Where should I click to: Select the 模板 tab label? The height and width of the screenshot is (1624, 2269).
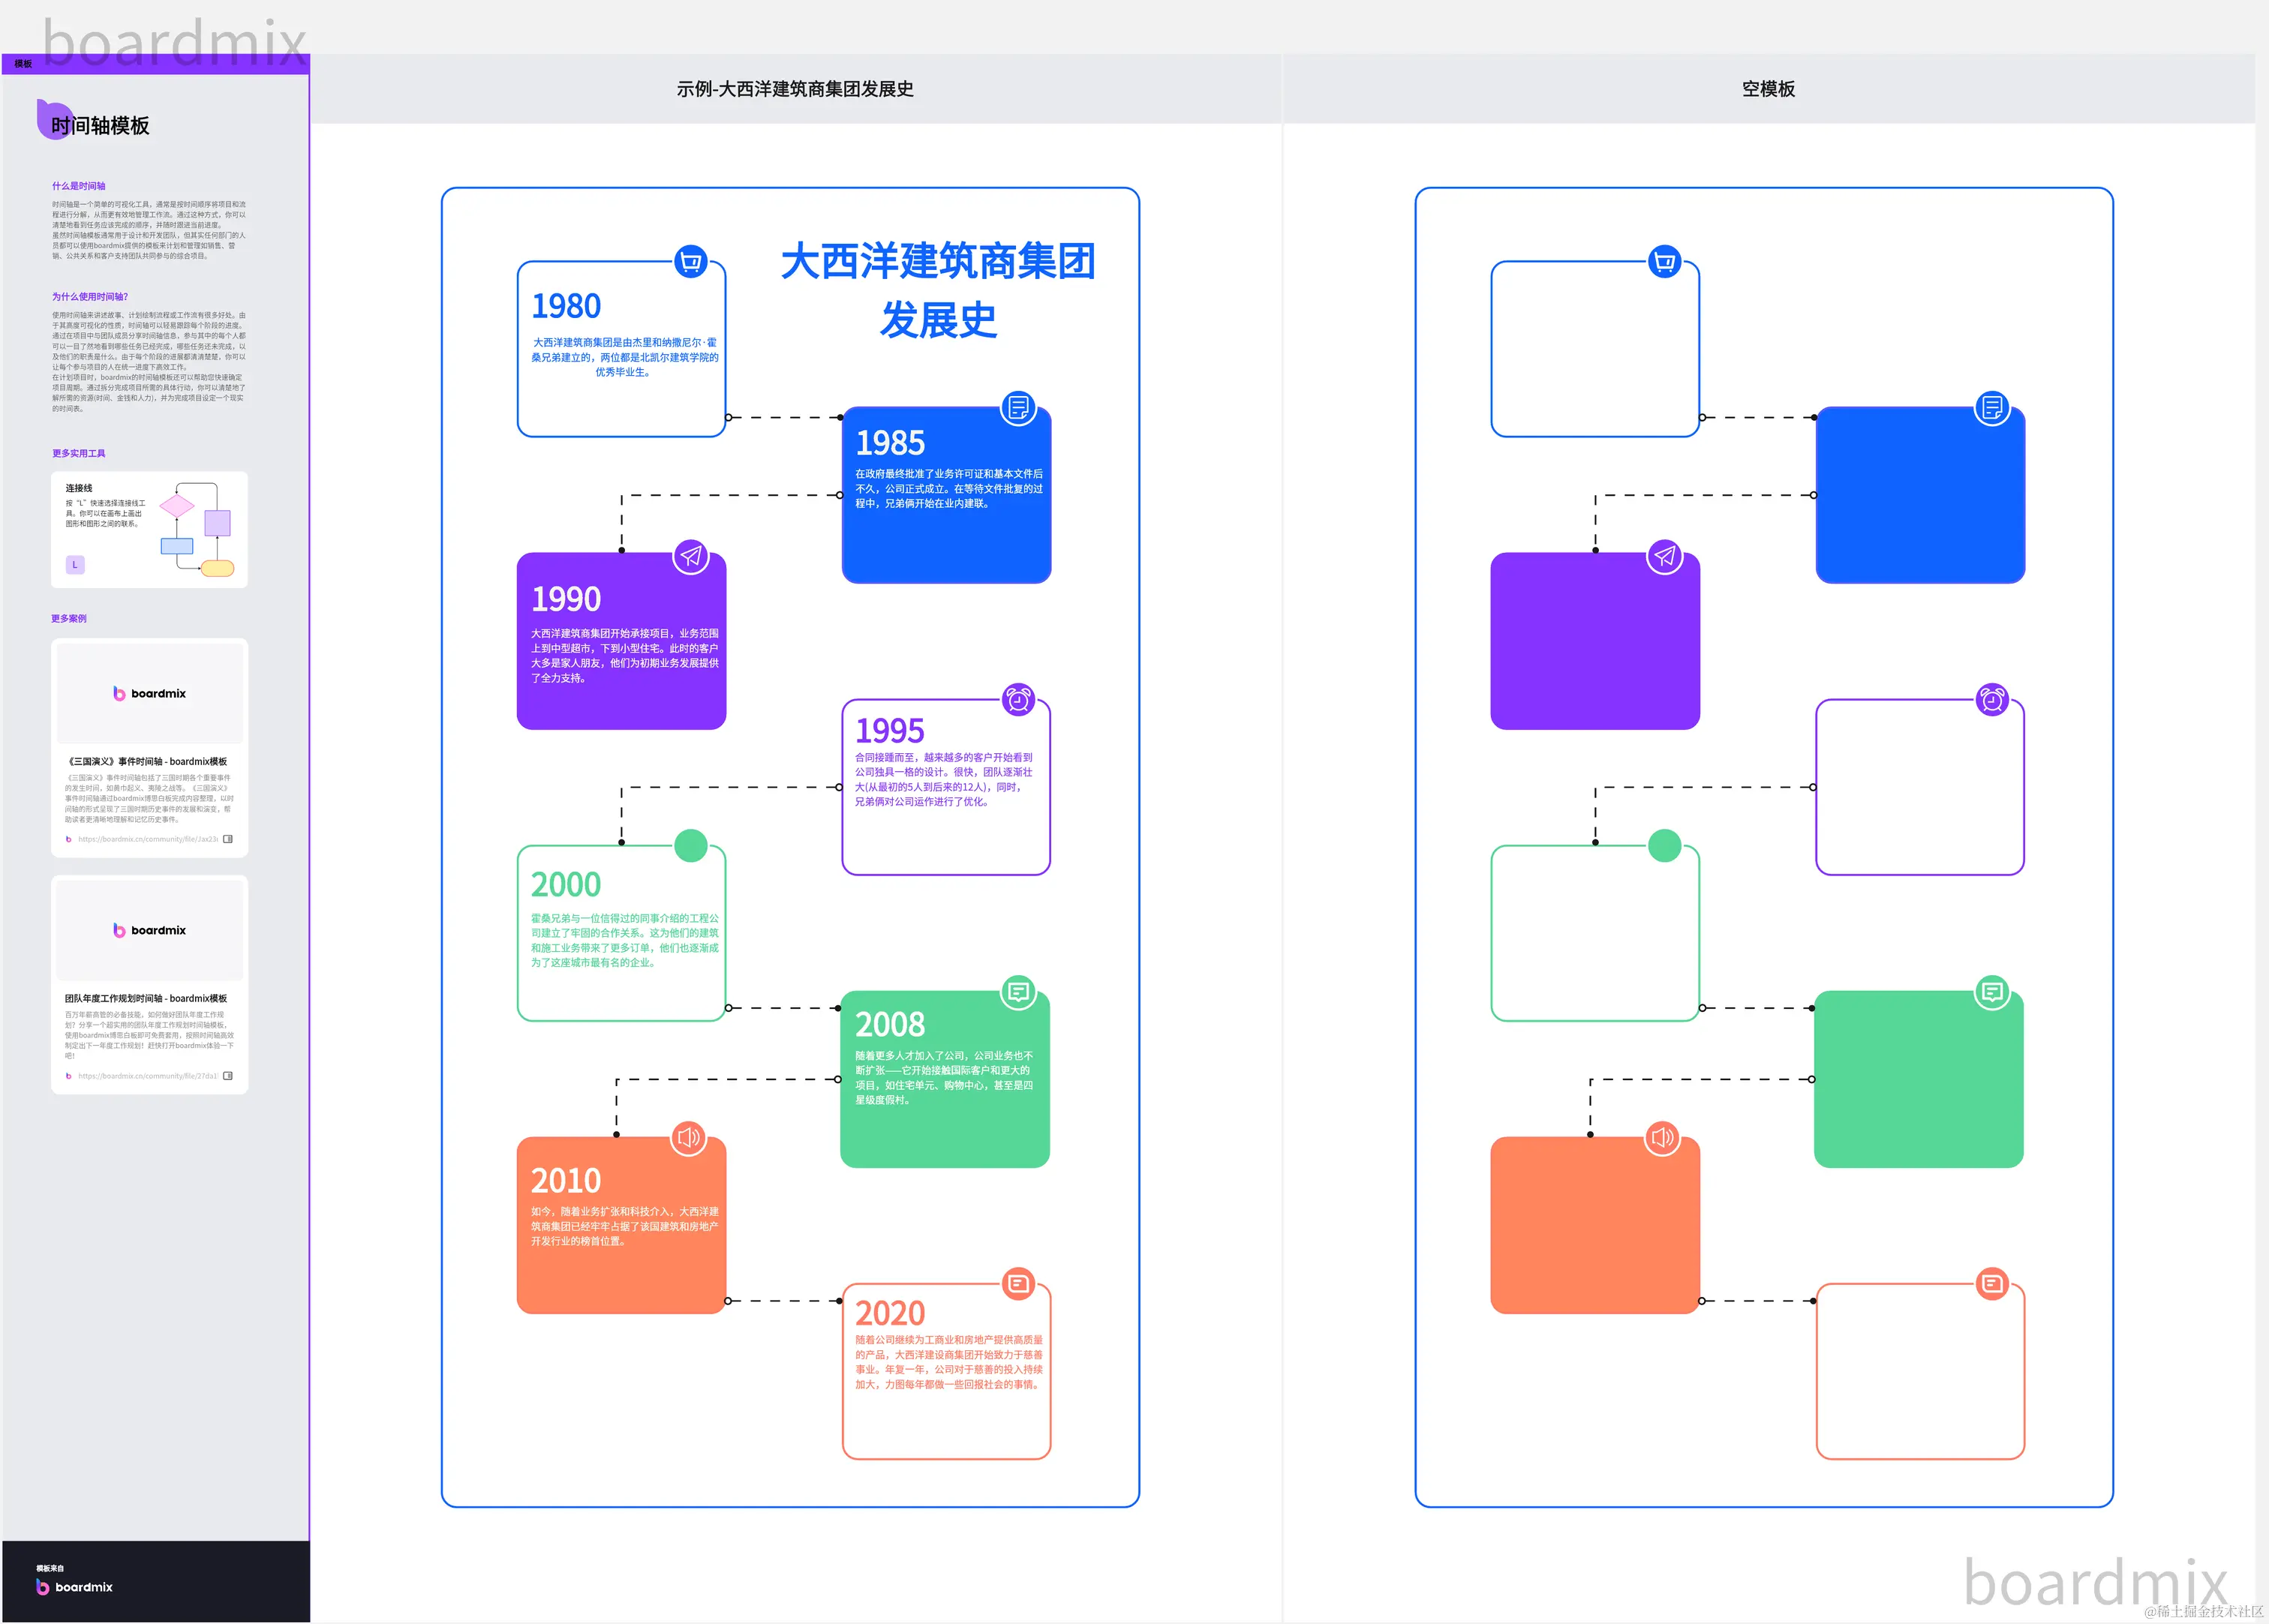(x=23, y=64)
